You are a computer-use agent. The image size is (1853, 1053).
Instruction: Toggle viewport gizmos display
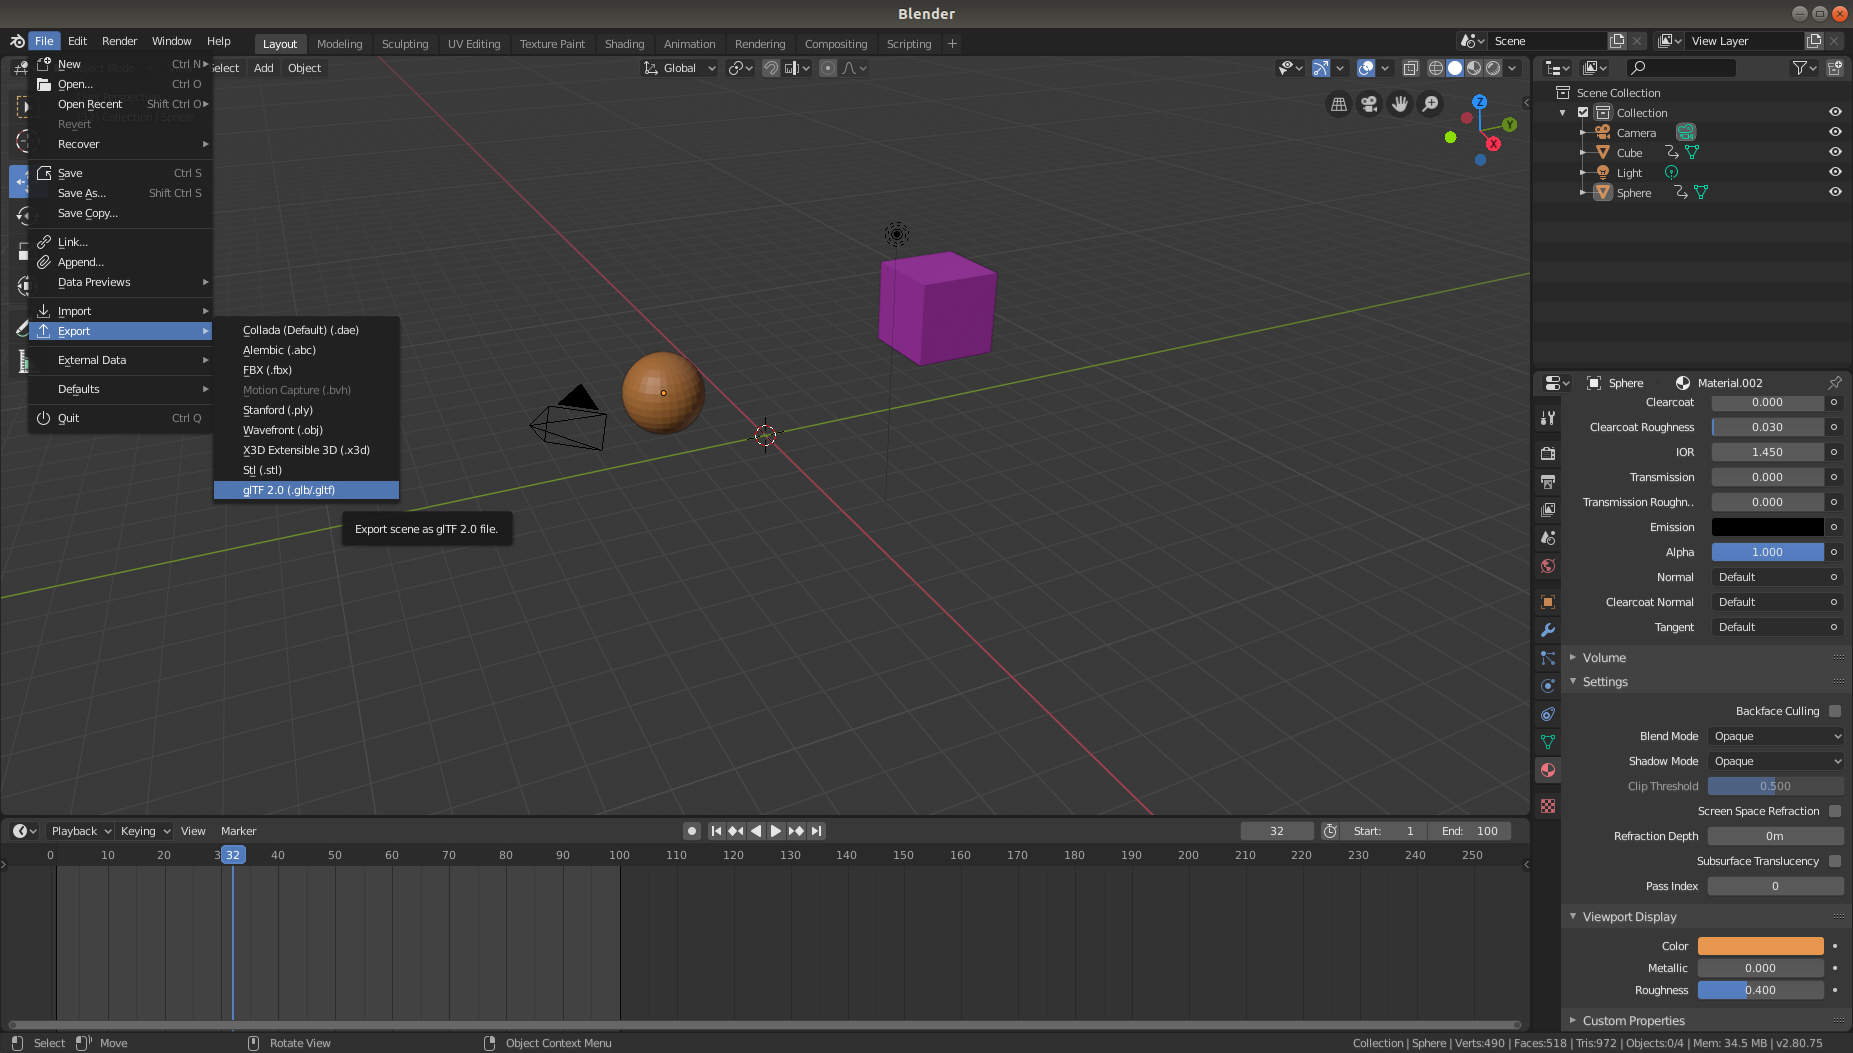click(x=1320, y=68)
